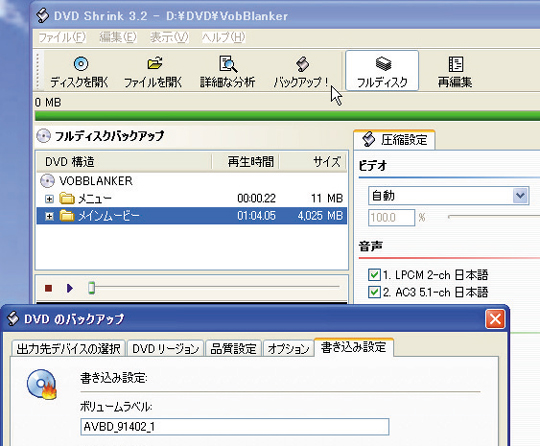Click the 00:00.22 duration value
Viewport: 540px width, 446px height.
256,198
